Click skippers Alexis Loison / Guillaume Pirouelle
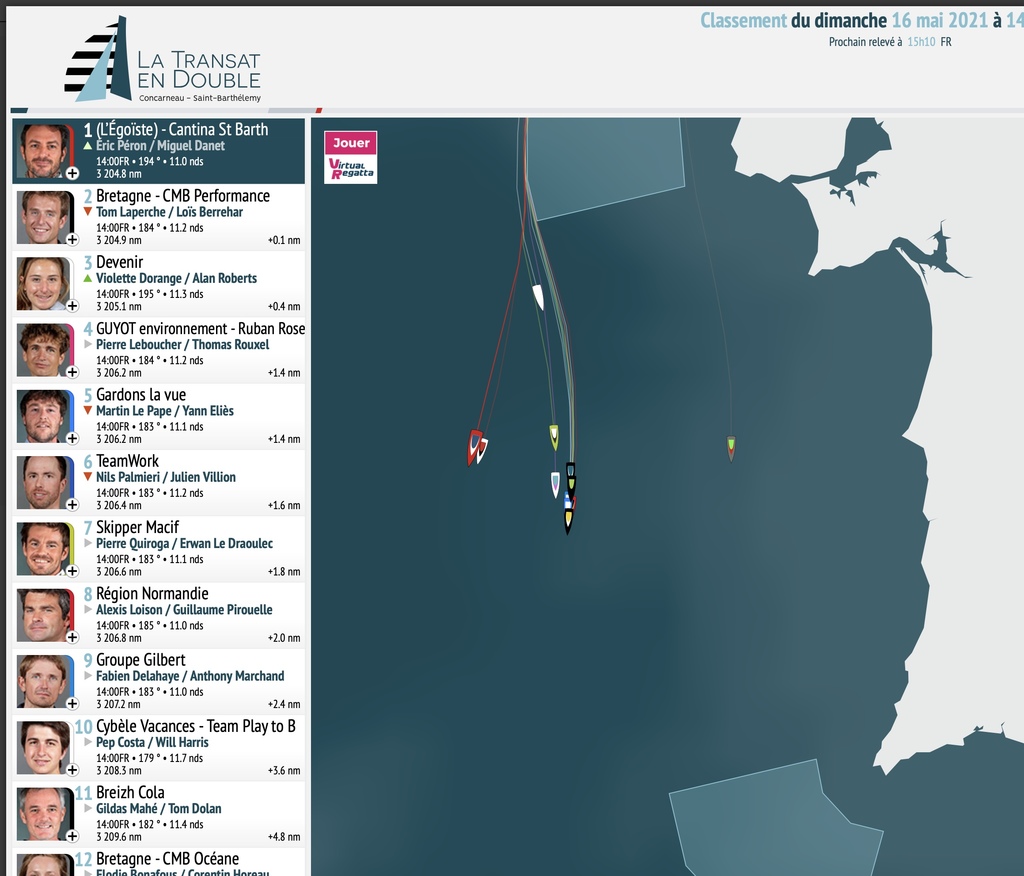Screen dimensions: 1024x876 coord(184,609)
